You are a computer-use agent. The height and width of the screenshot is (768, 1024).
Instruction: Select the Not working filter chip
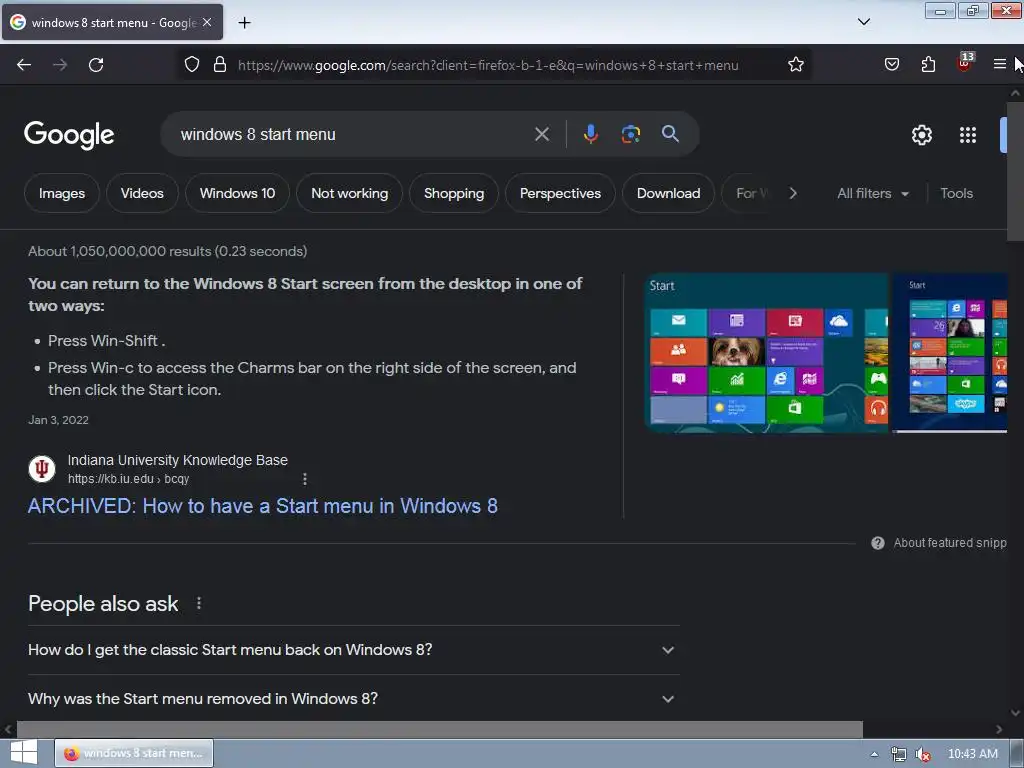pyautogui.click(x=349, y=193)
